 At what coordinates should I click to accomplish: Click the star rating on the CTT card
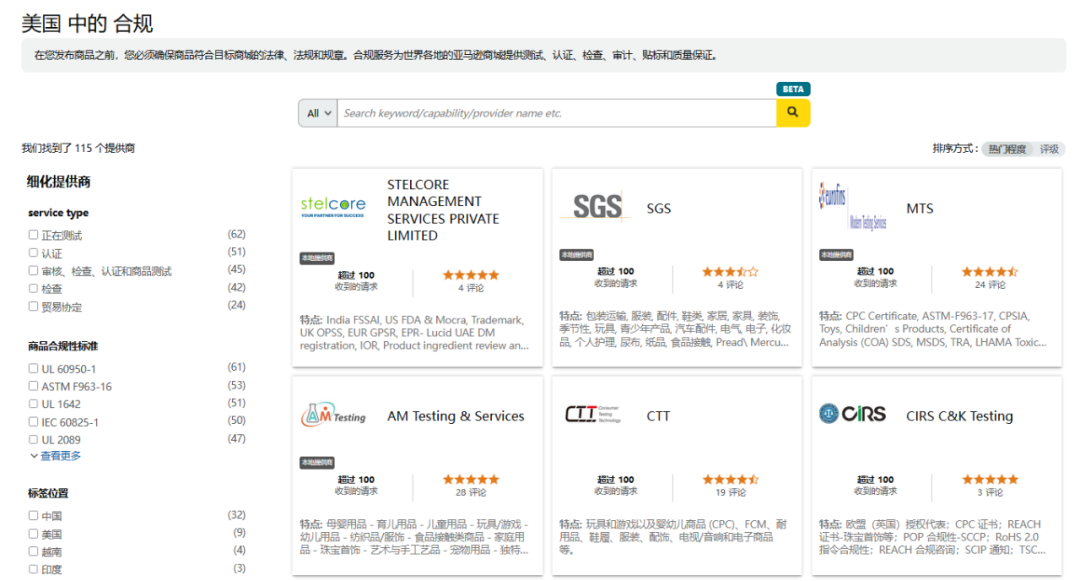730,480
